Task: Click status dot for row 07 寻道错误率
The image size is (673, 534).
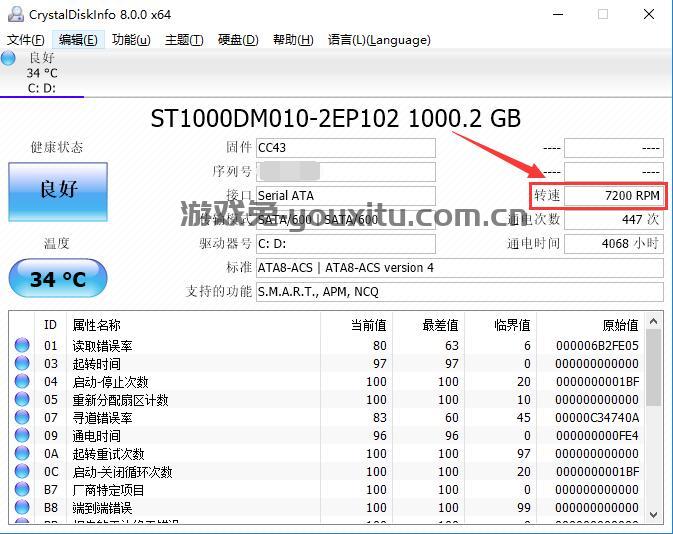Action: (x=22, y=417)
